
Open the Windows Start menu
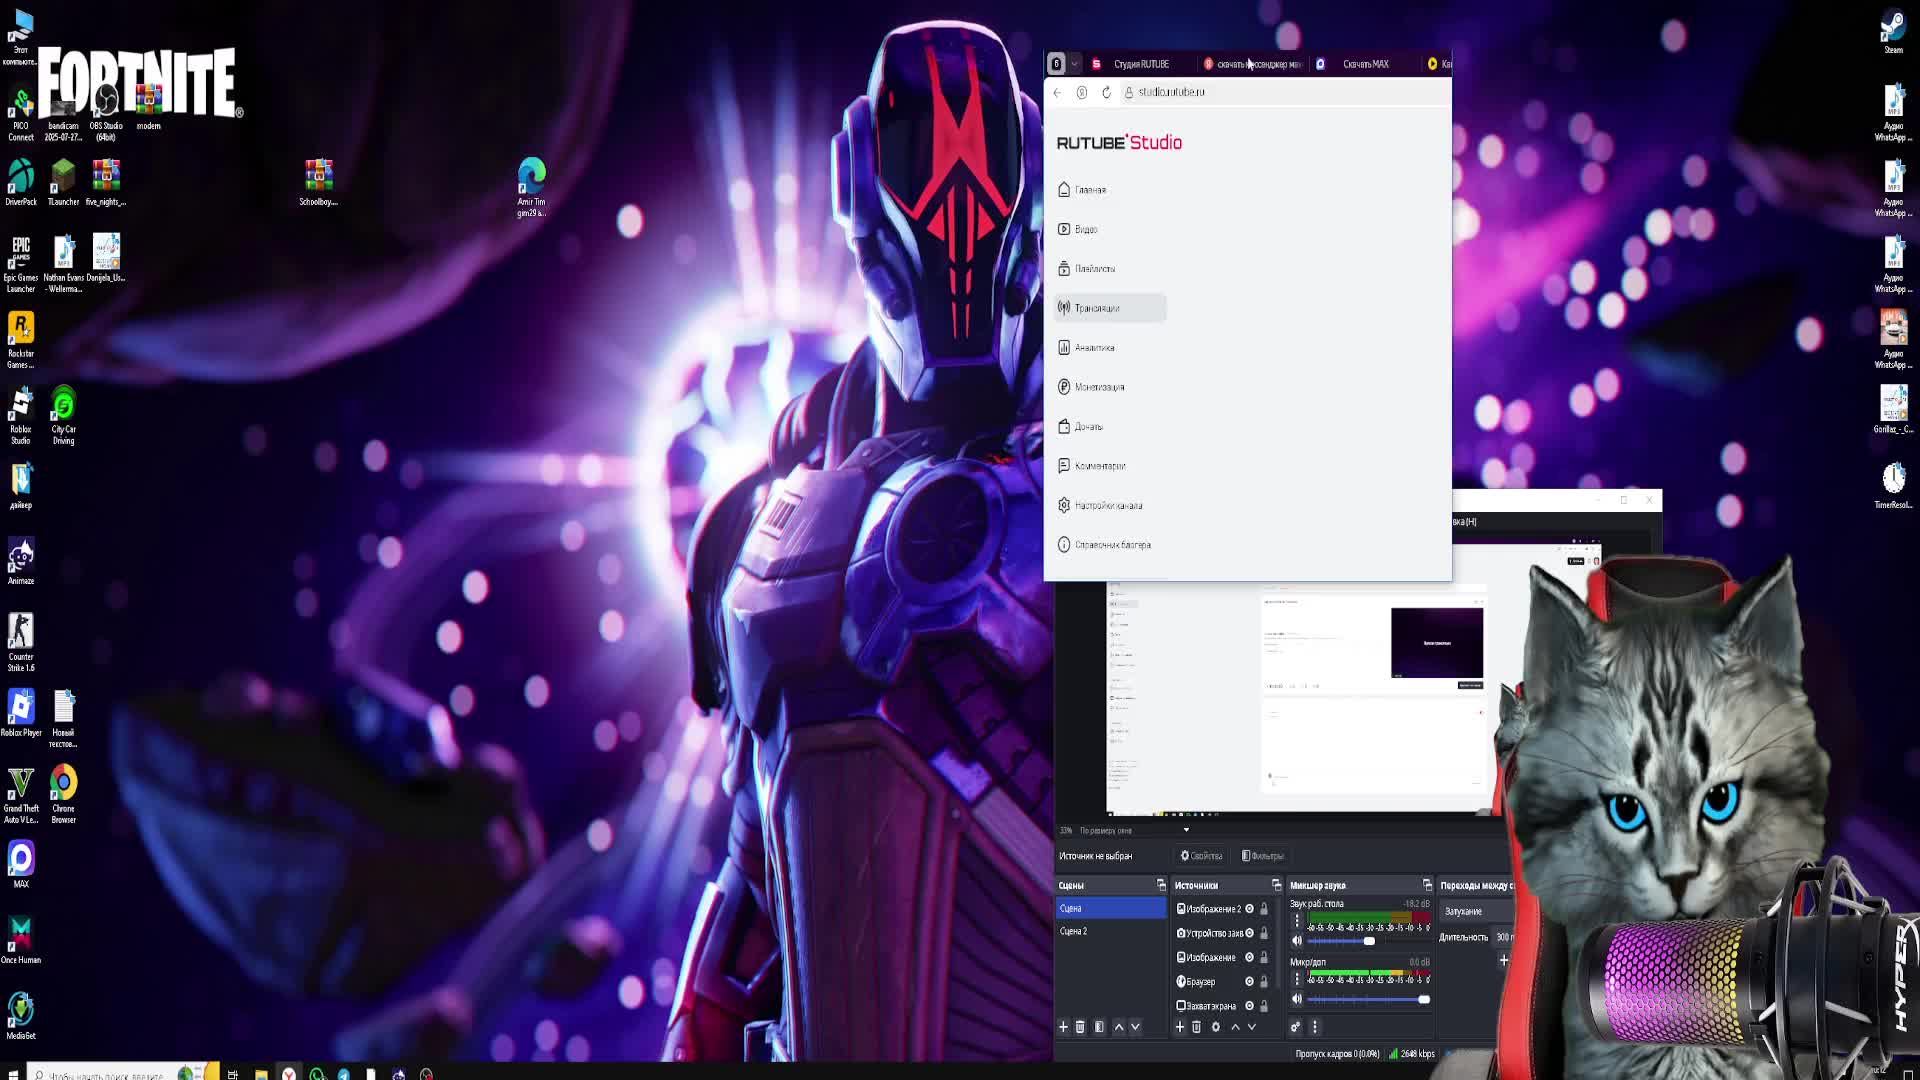[x=12, y=1074]
